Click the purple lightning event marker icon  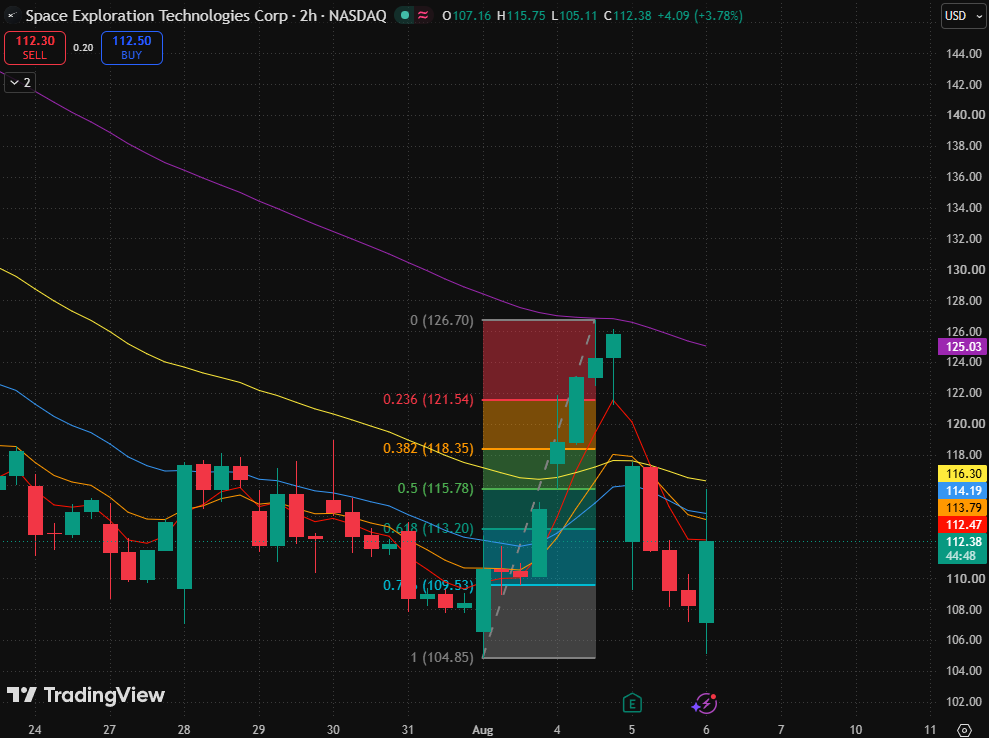pyautogui.click(x=705, y=703)
